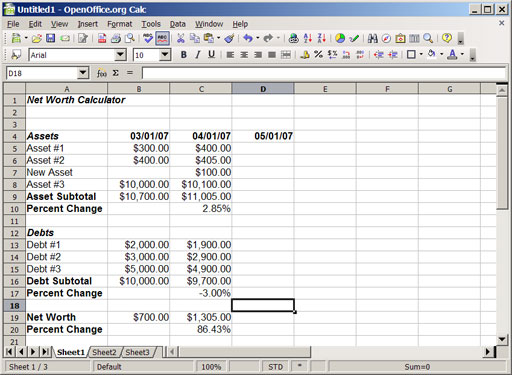Select row header 9
Screen dimensions: 512x375
[x=14, y=197]
